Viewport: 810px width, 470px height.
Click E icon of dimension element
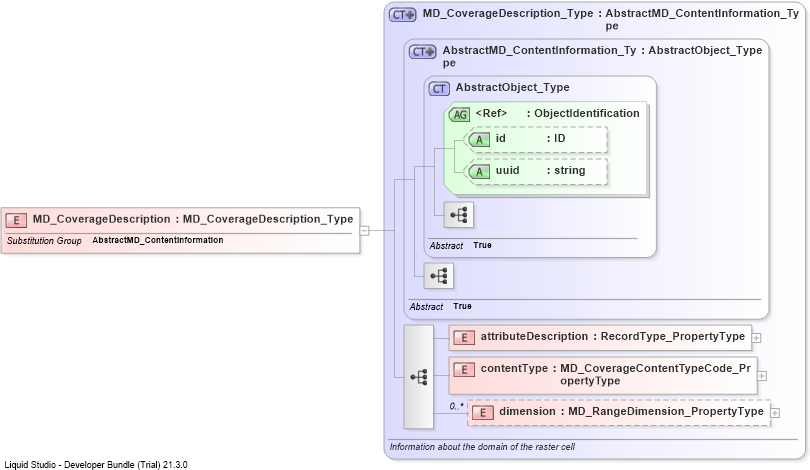coord(482,413)
